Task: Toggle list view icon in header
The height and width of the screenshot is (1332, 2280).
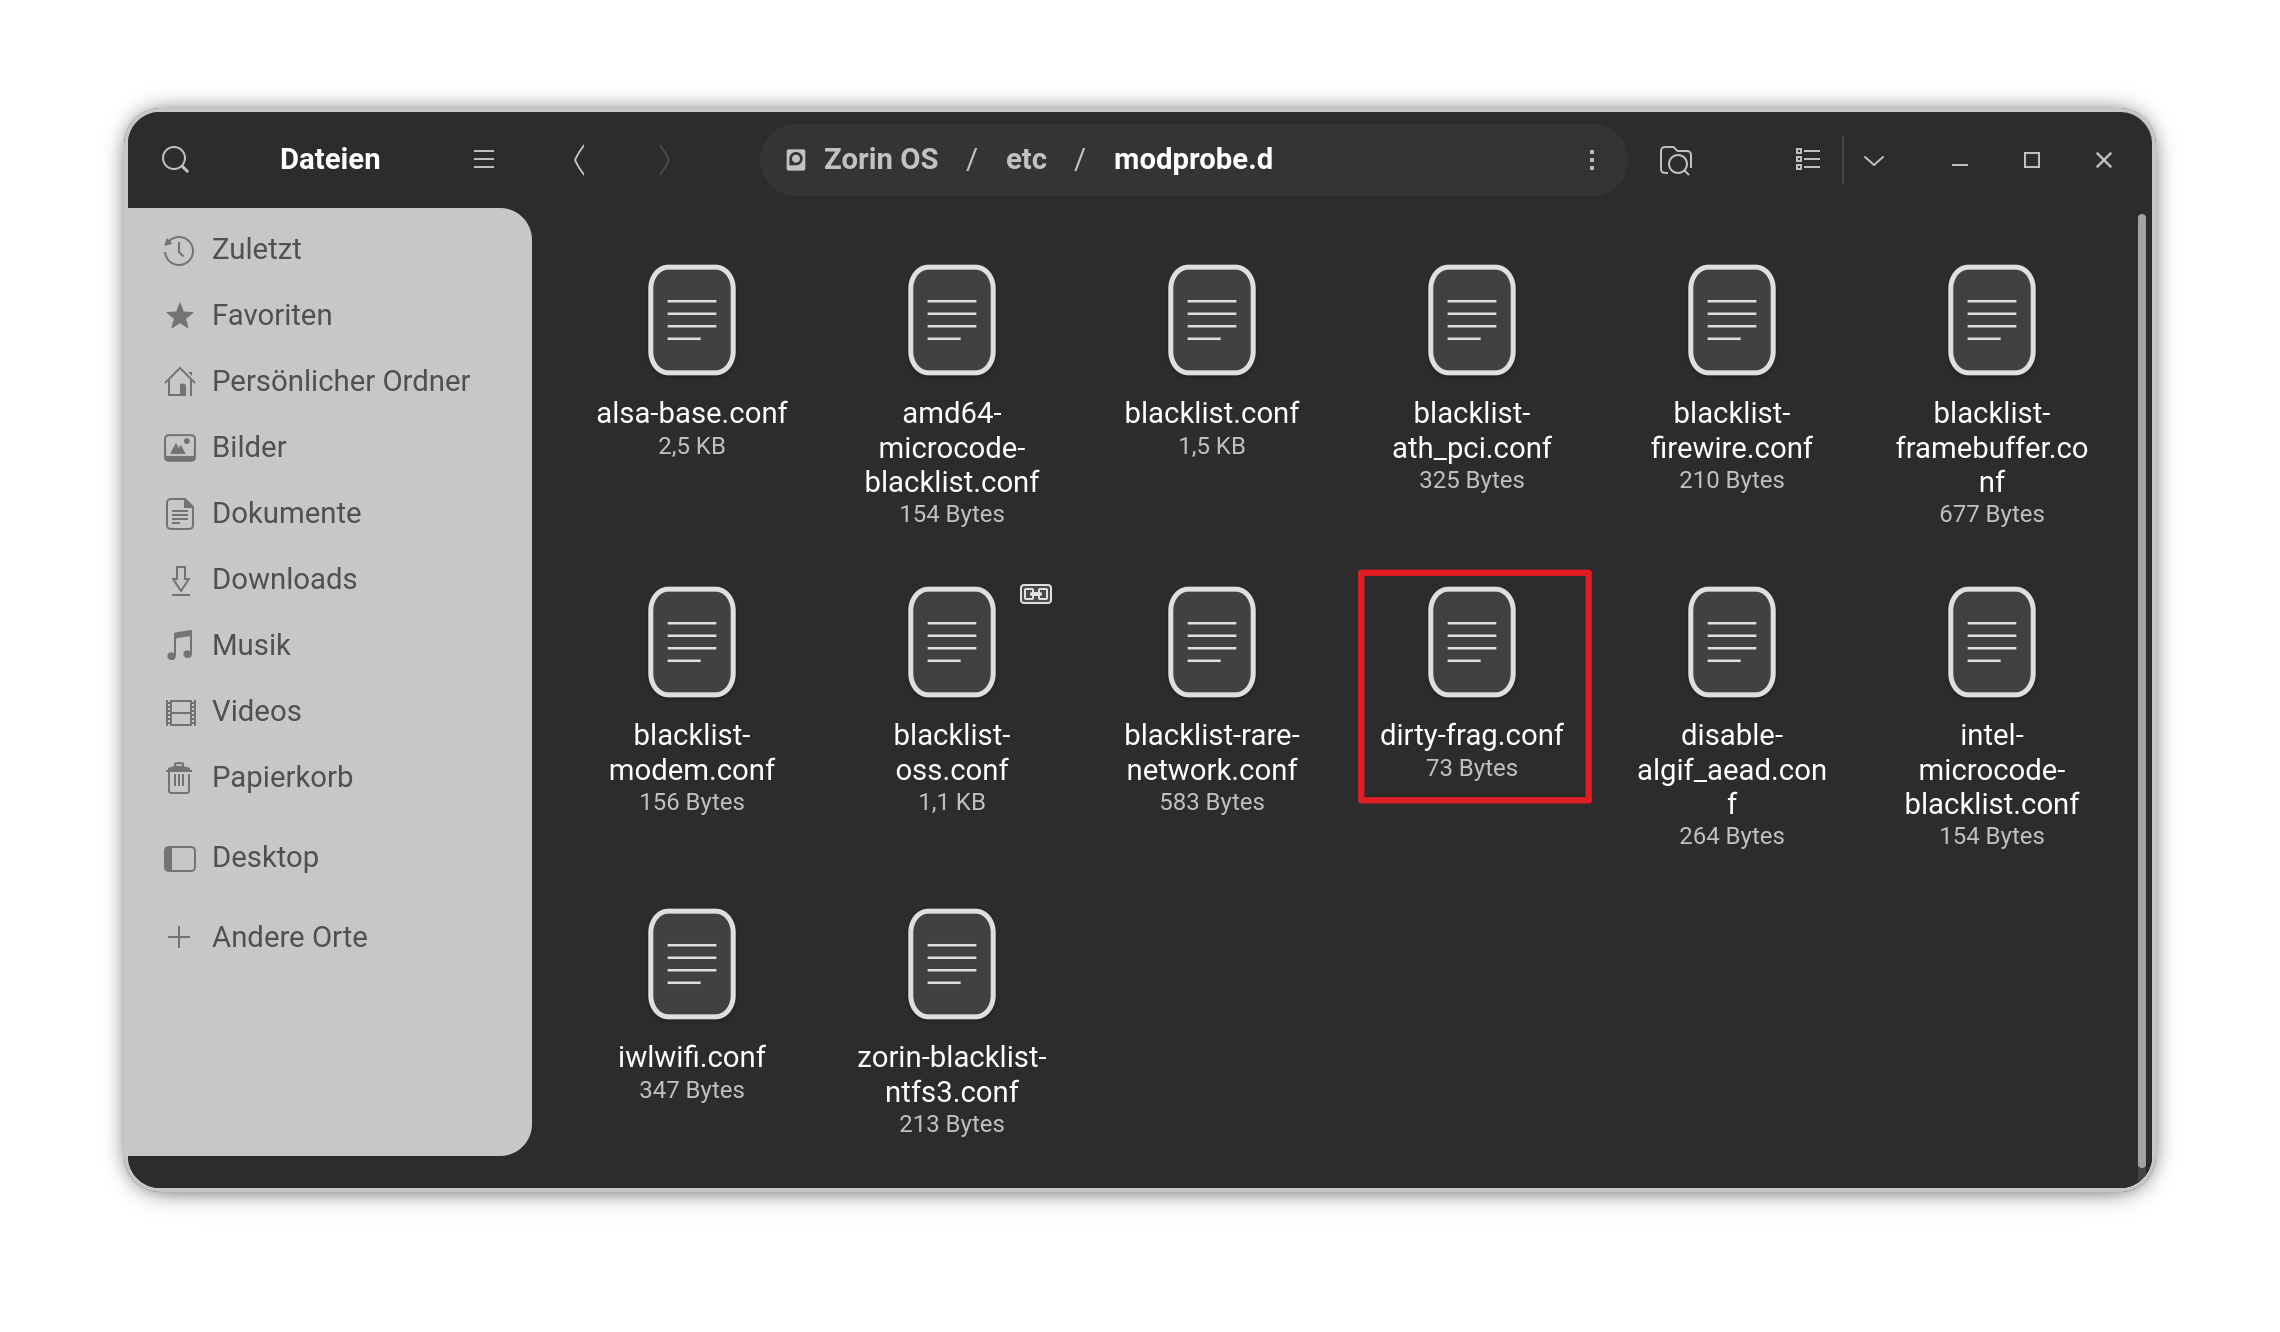Action: [1808, 160]
